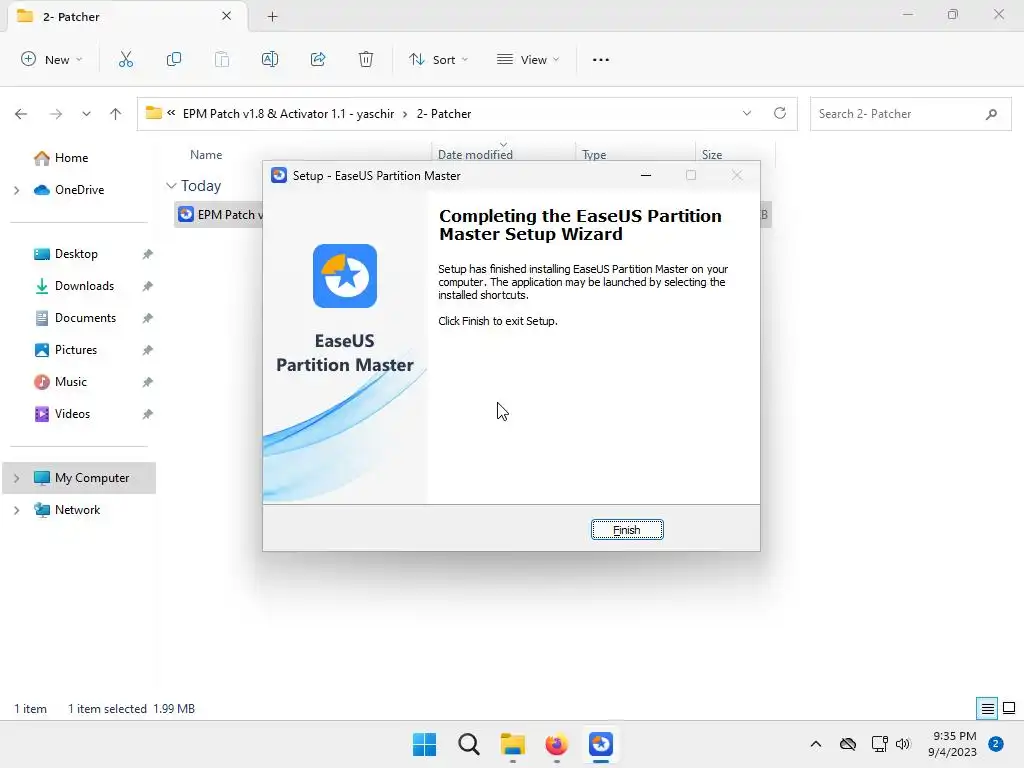Collapse the Today group
Viewport: 1024px width, 768px height.
pyautogui.click(x=171, y=185)
